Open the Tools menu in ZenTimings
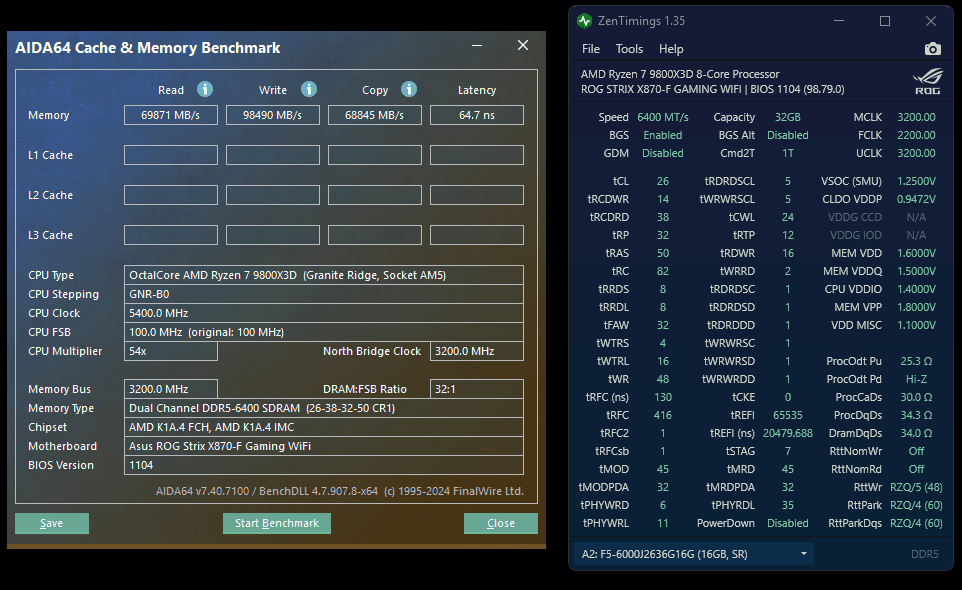Screen dimensions: 962x590 (x=629, y=48)
